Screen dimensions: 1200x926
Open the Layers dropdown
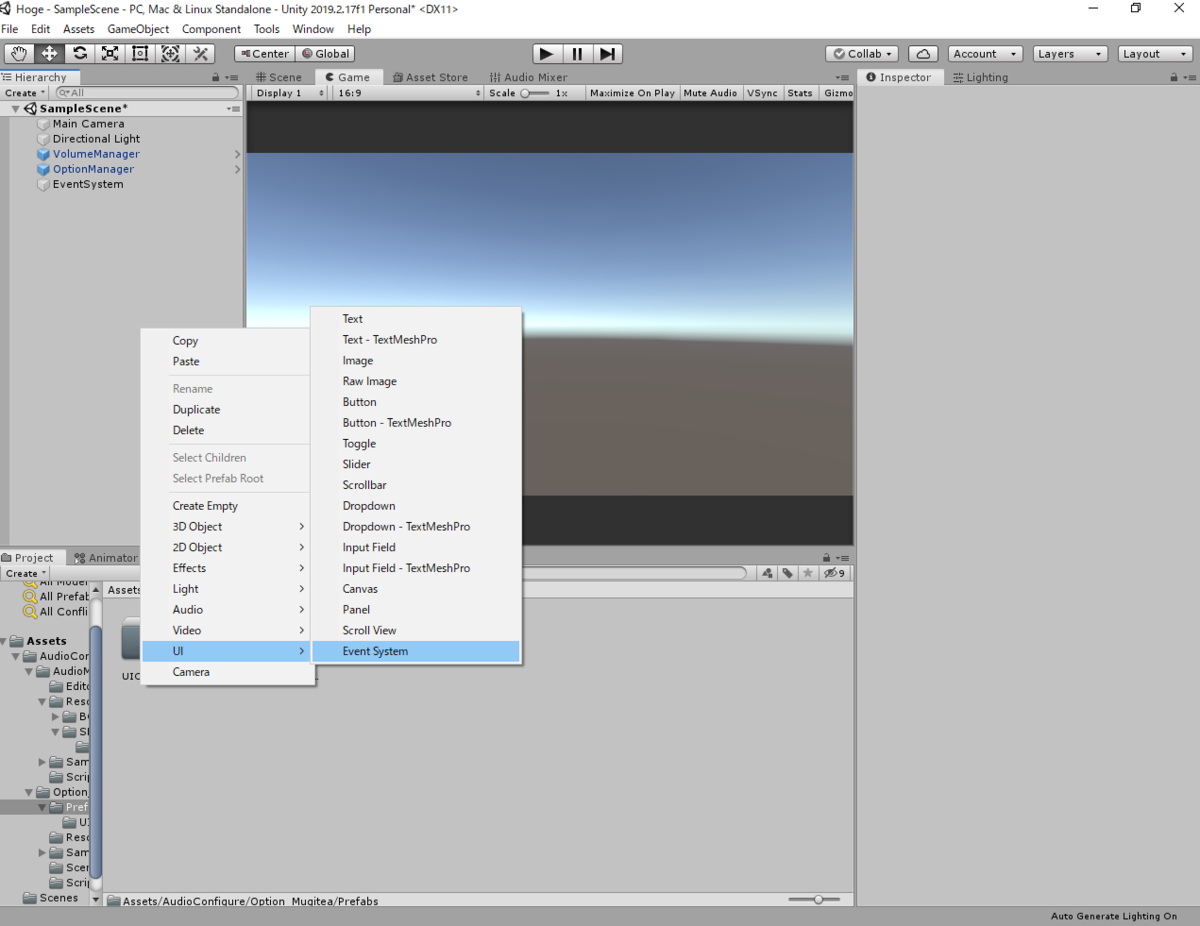pos(1069,53)
